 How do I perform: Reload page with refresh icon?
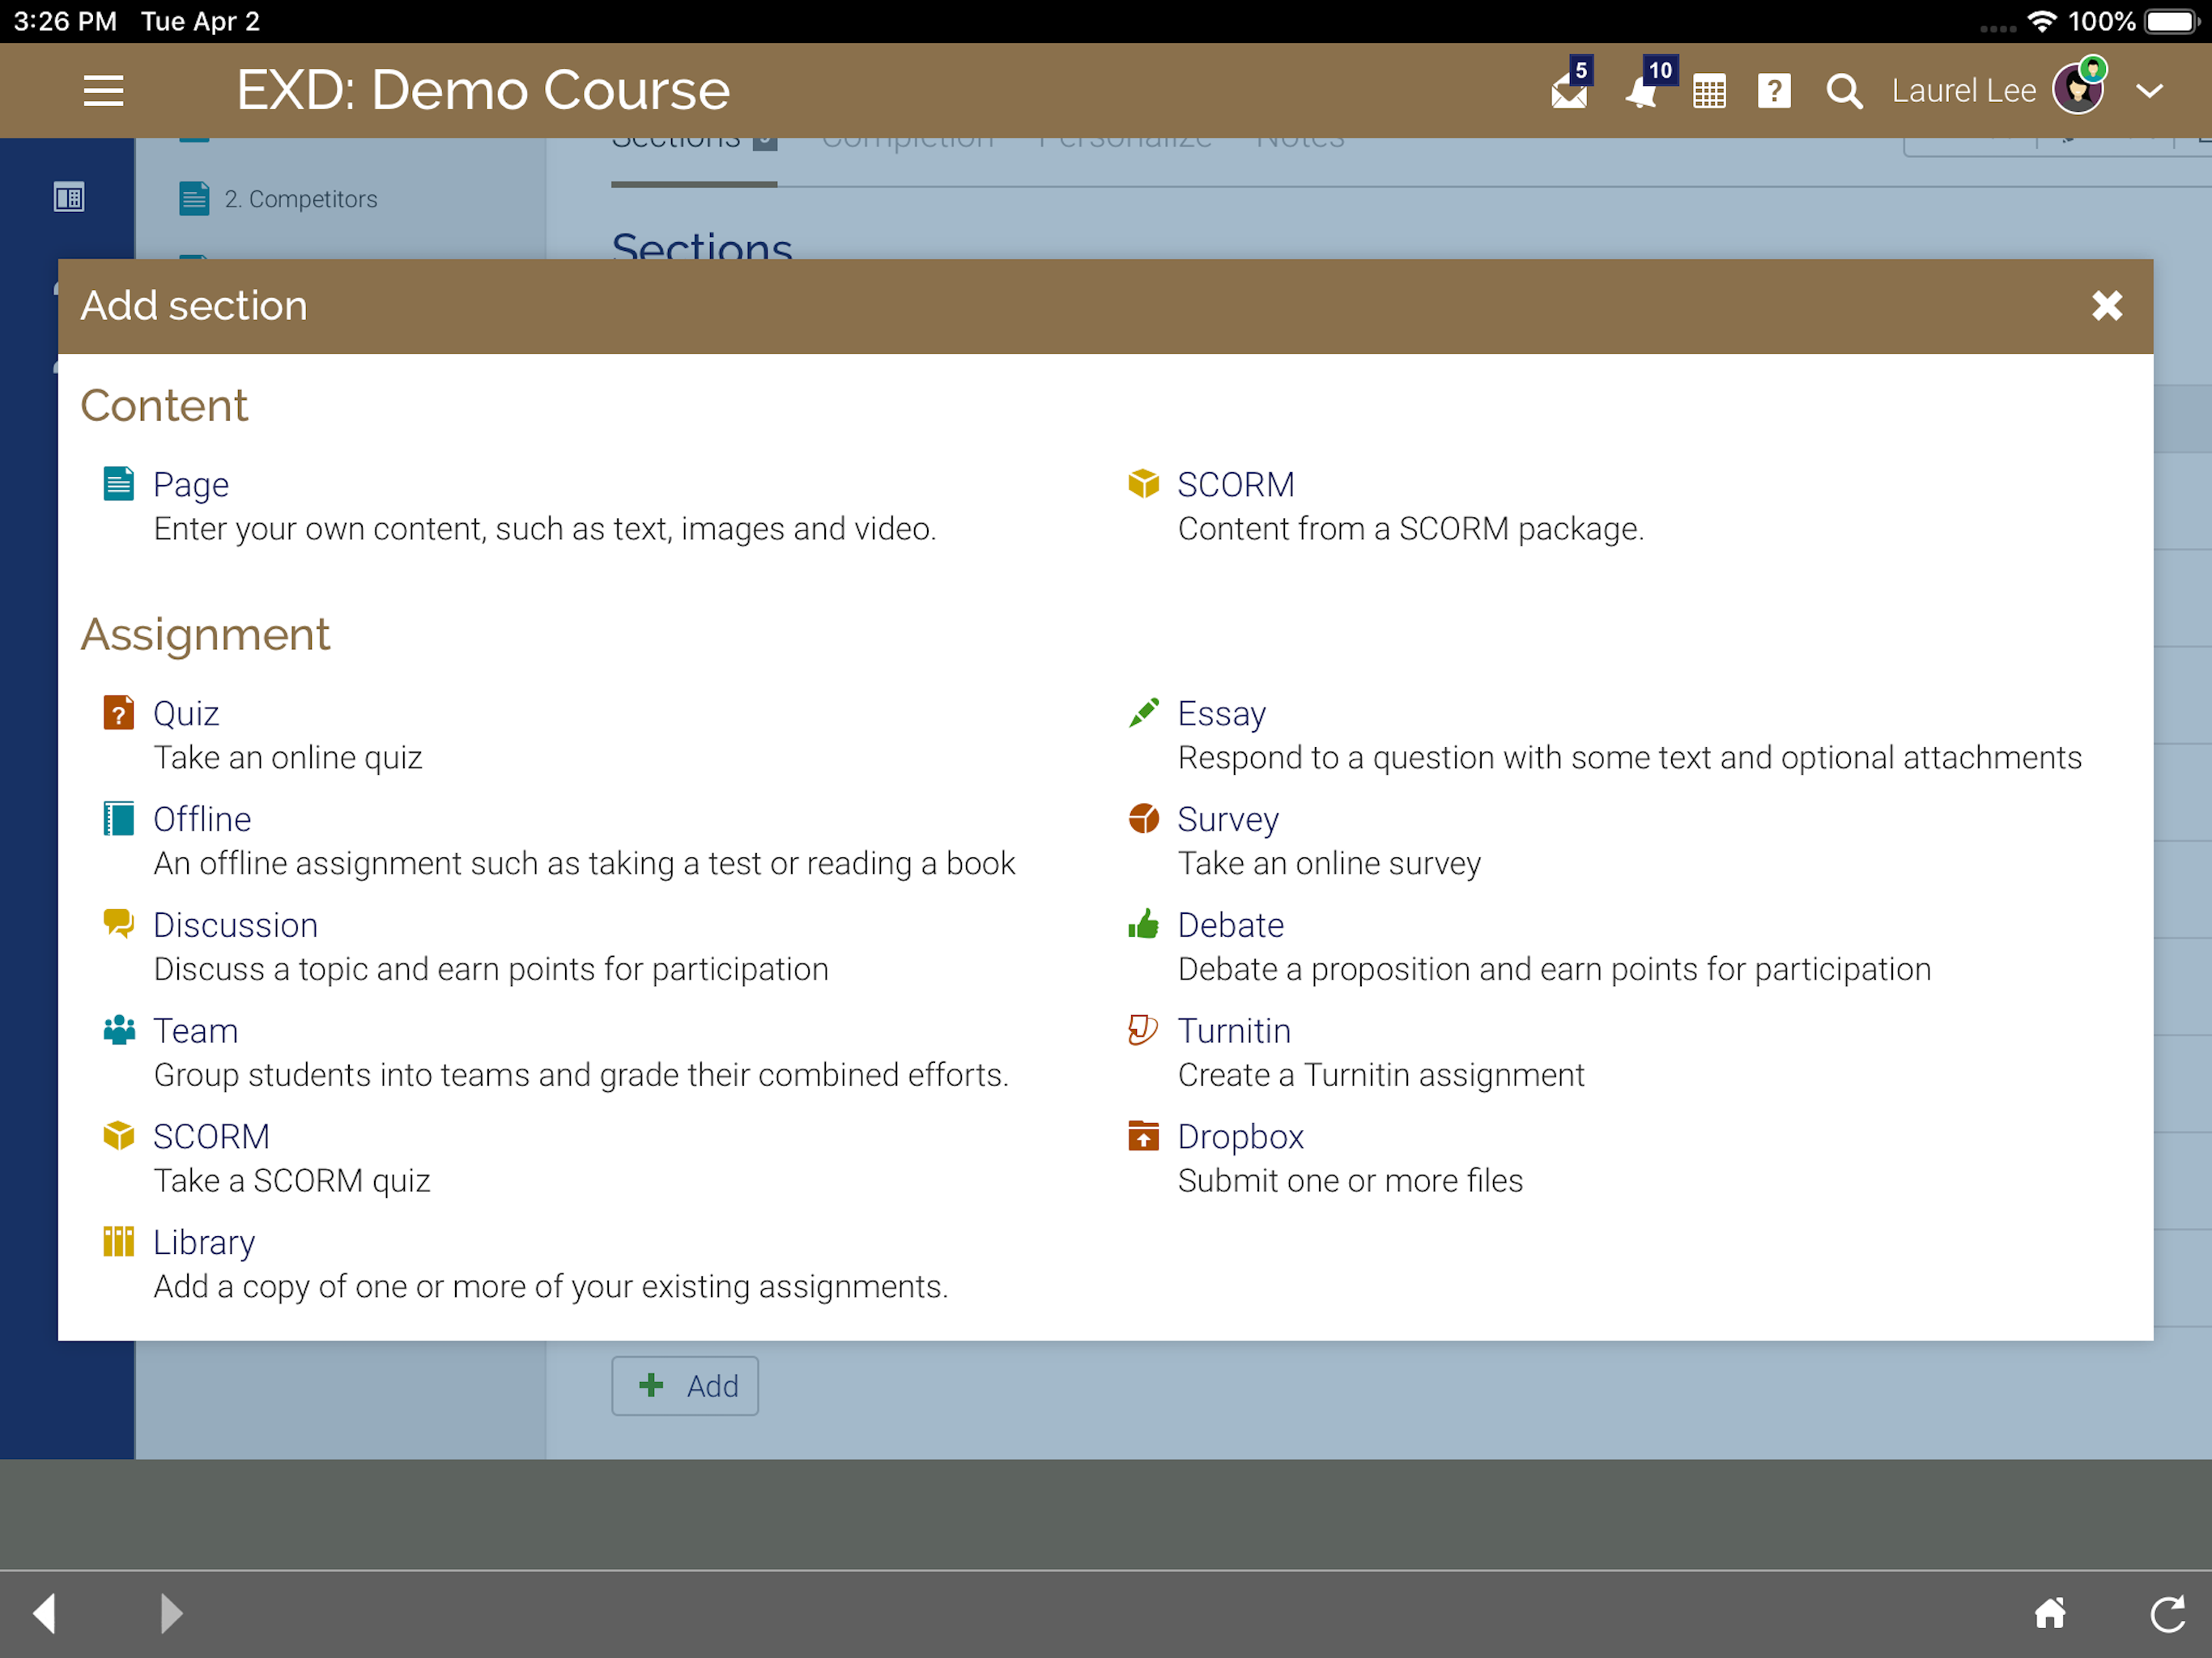2168,1614
